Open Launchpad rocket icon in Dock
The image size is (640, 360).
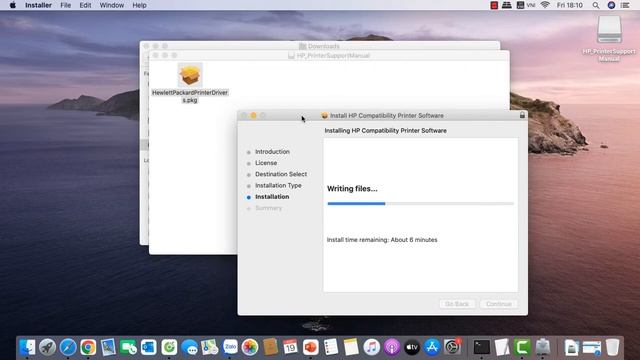48,347
